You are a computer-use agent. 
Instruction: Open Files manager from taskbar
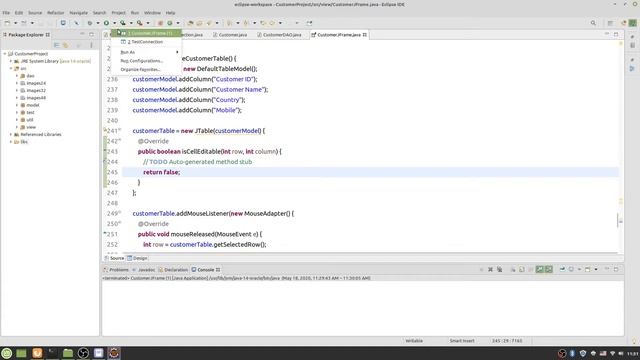pyautogui.click(x=68, y=353)
